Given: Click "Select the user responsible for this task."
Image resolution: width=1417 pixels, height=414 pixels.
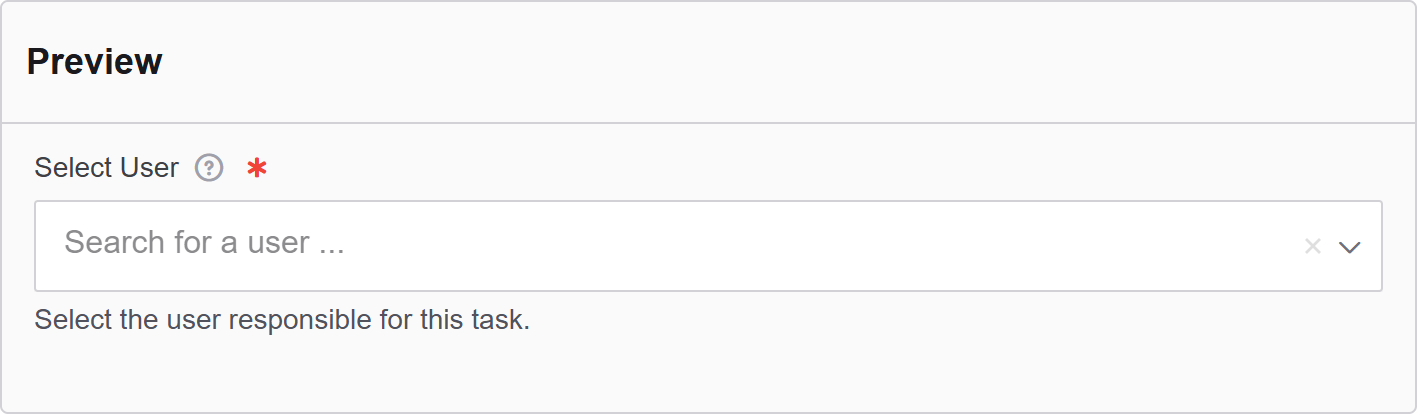Looking at the screenshot, I should pos(282,320).
